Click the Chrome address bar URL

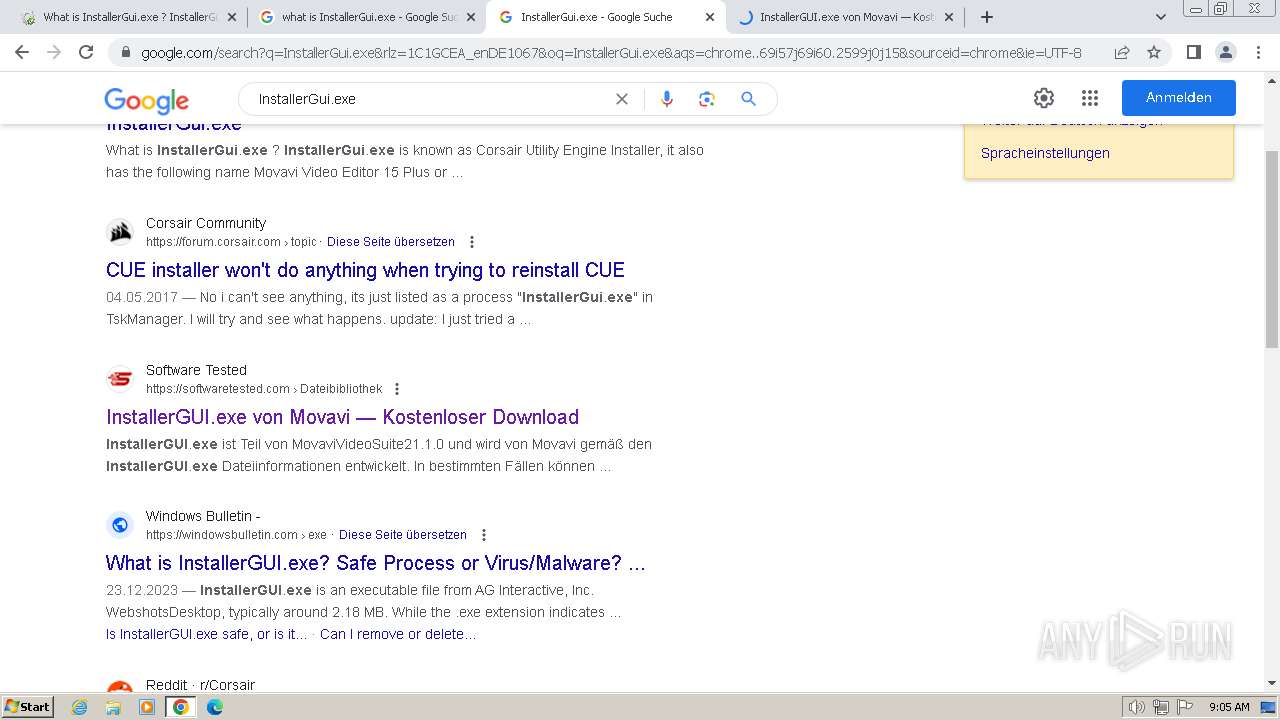click(611, 52)
